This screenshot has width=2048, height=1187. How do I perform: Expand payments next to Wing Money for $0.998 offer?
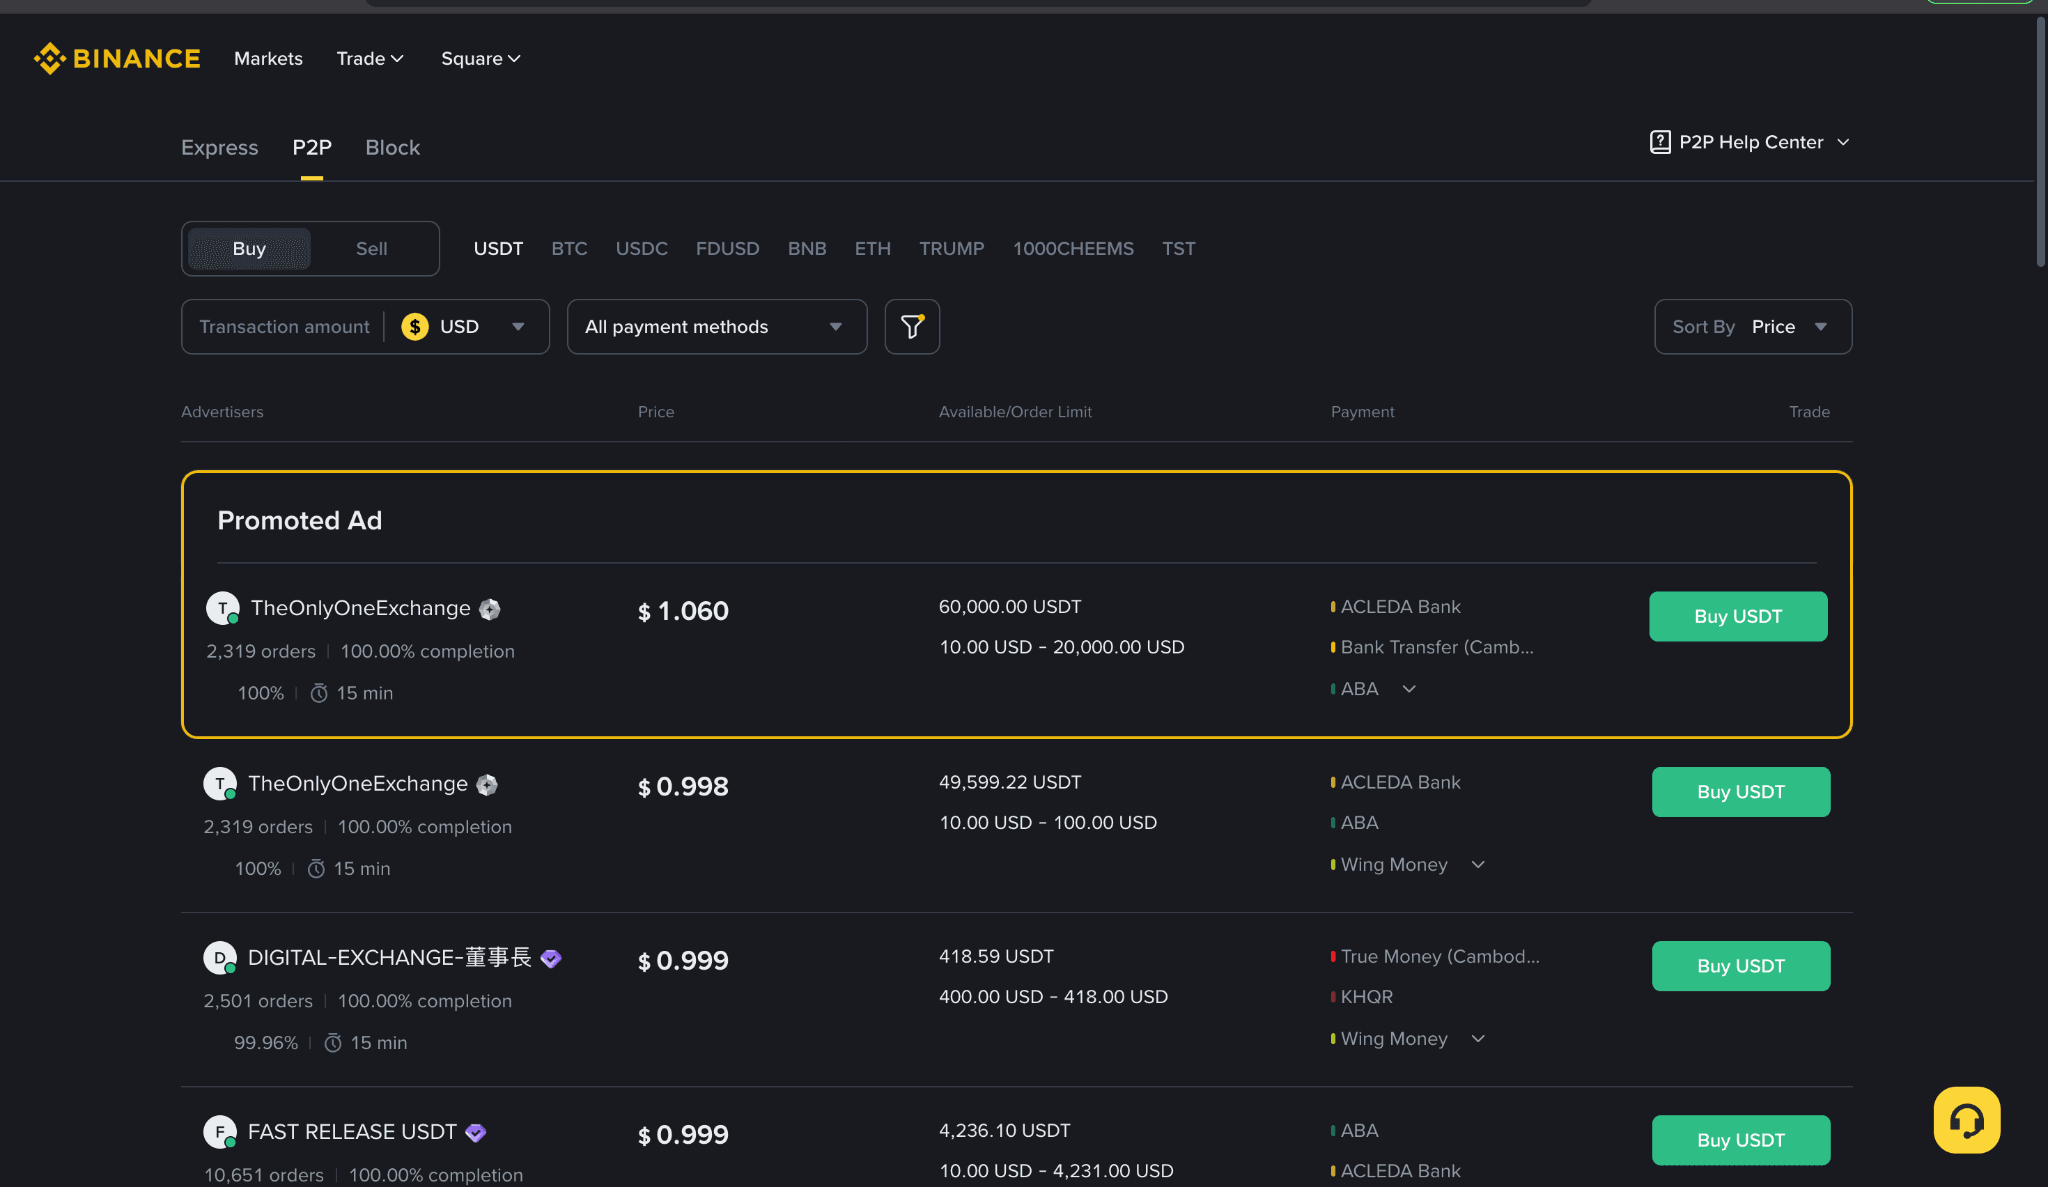click(1479, 865)
